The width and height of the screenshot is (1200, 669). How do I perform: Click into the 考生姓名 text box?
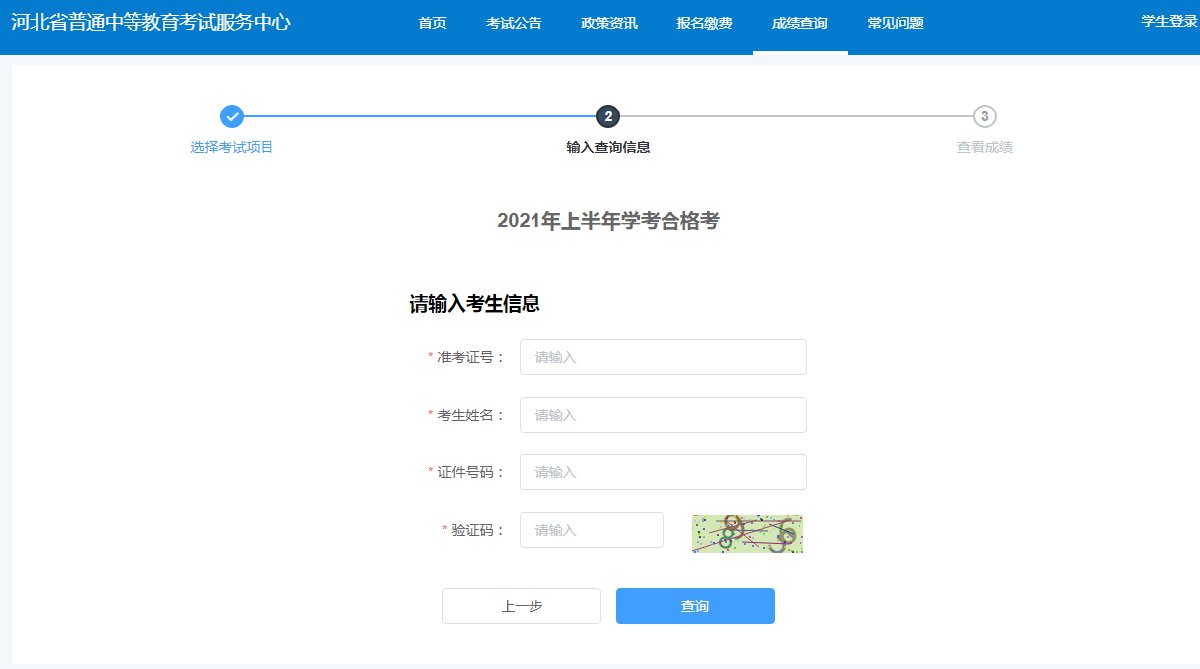tap(663, 415)
